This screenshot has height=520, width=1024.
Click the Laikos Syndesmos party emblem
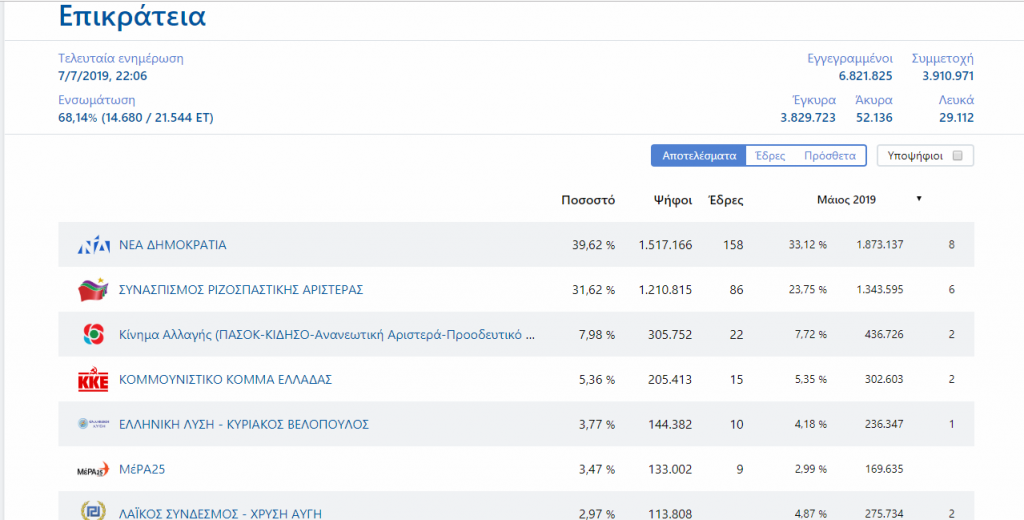[93, 511]
